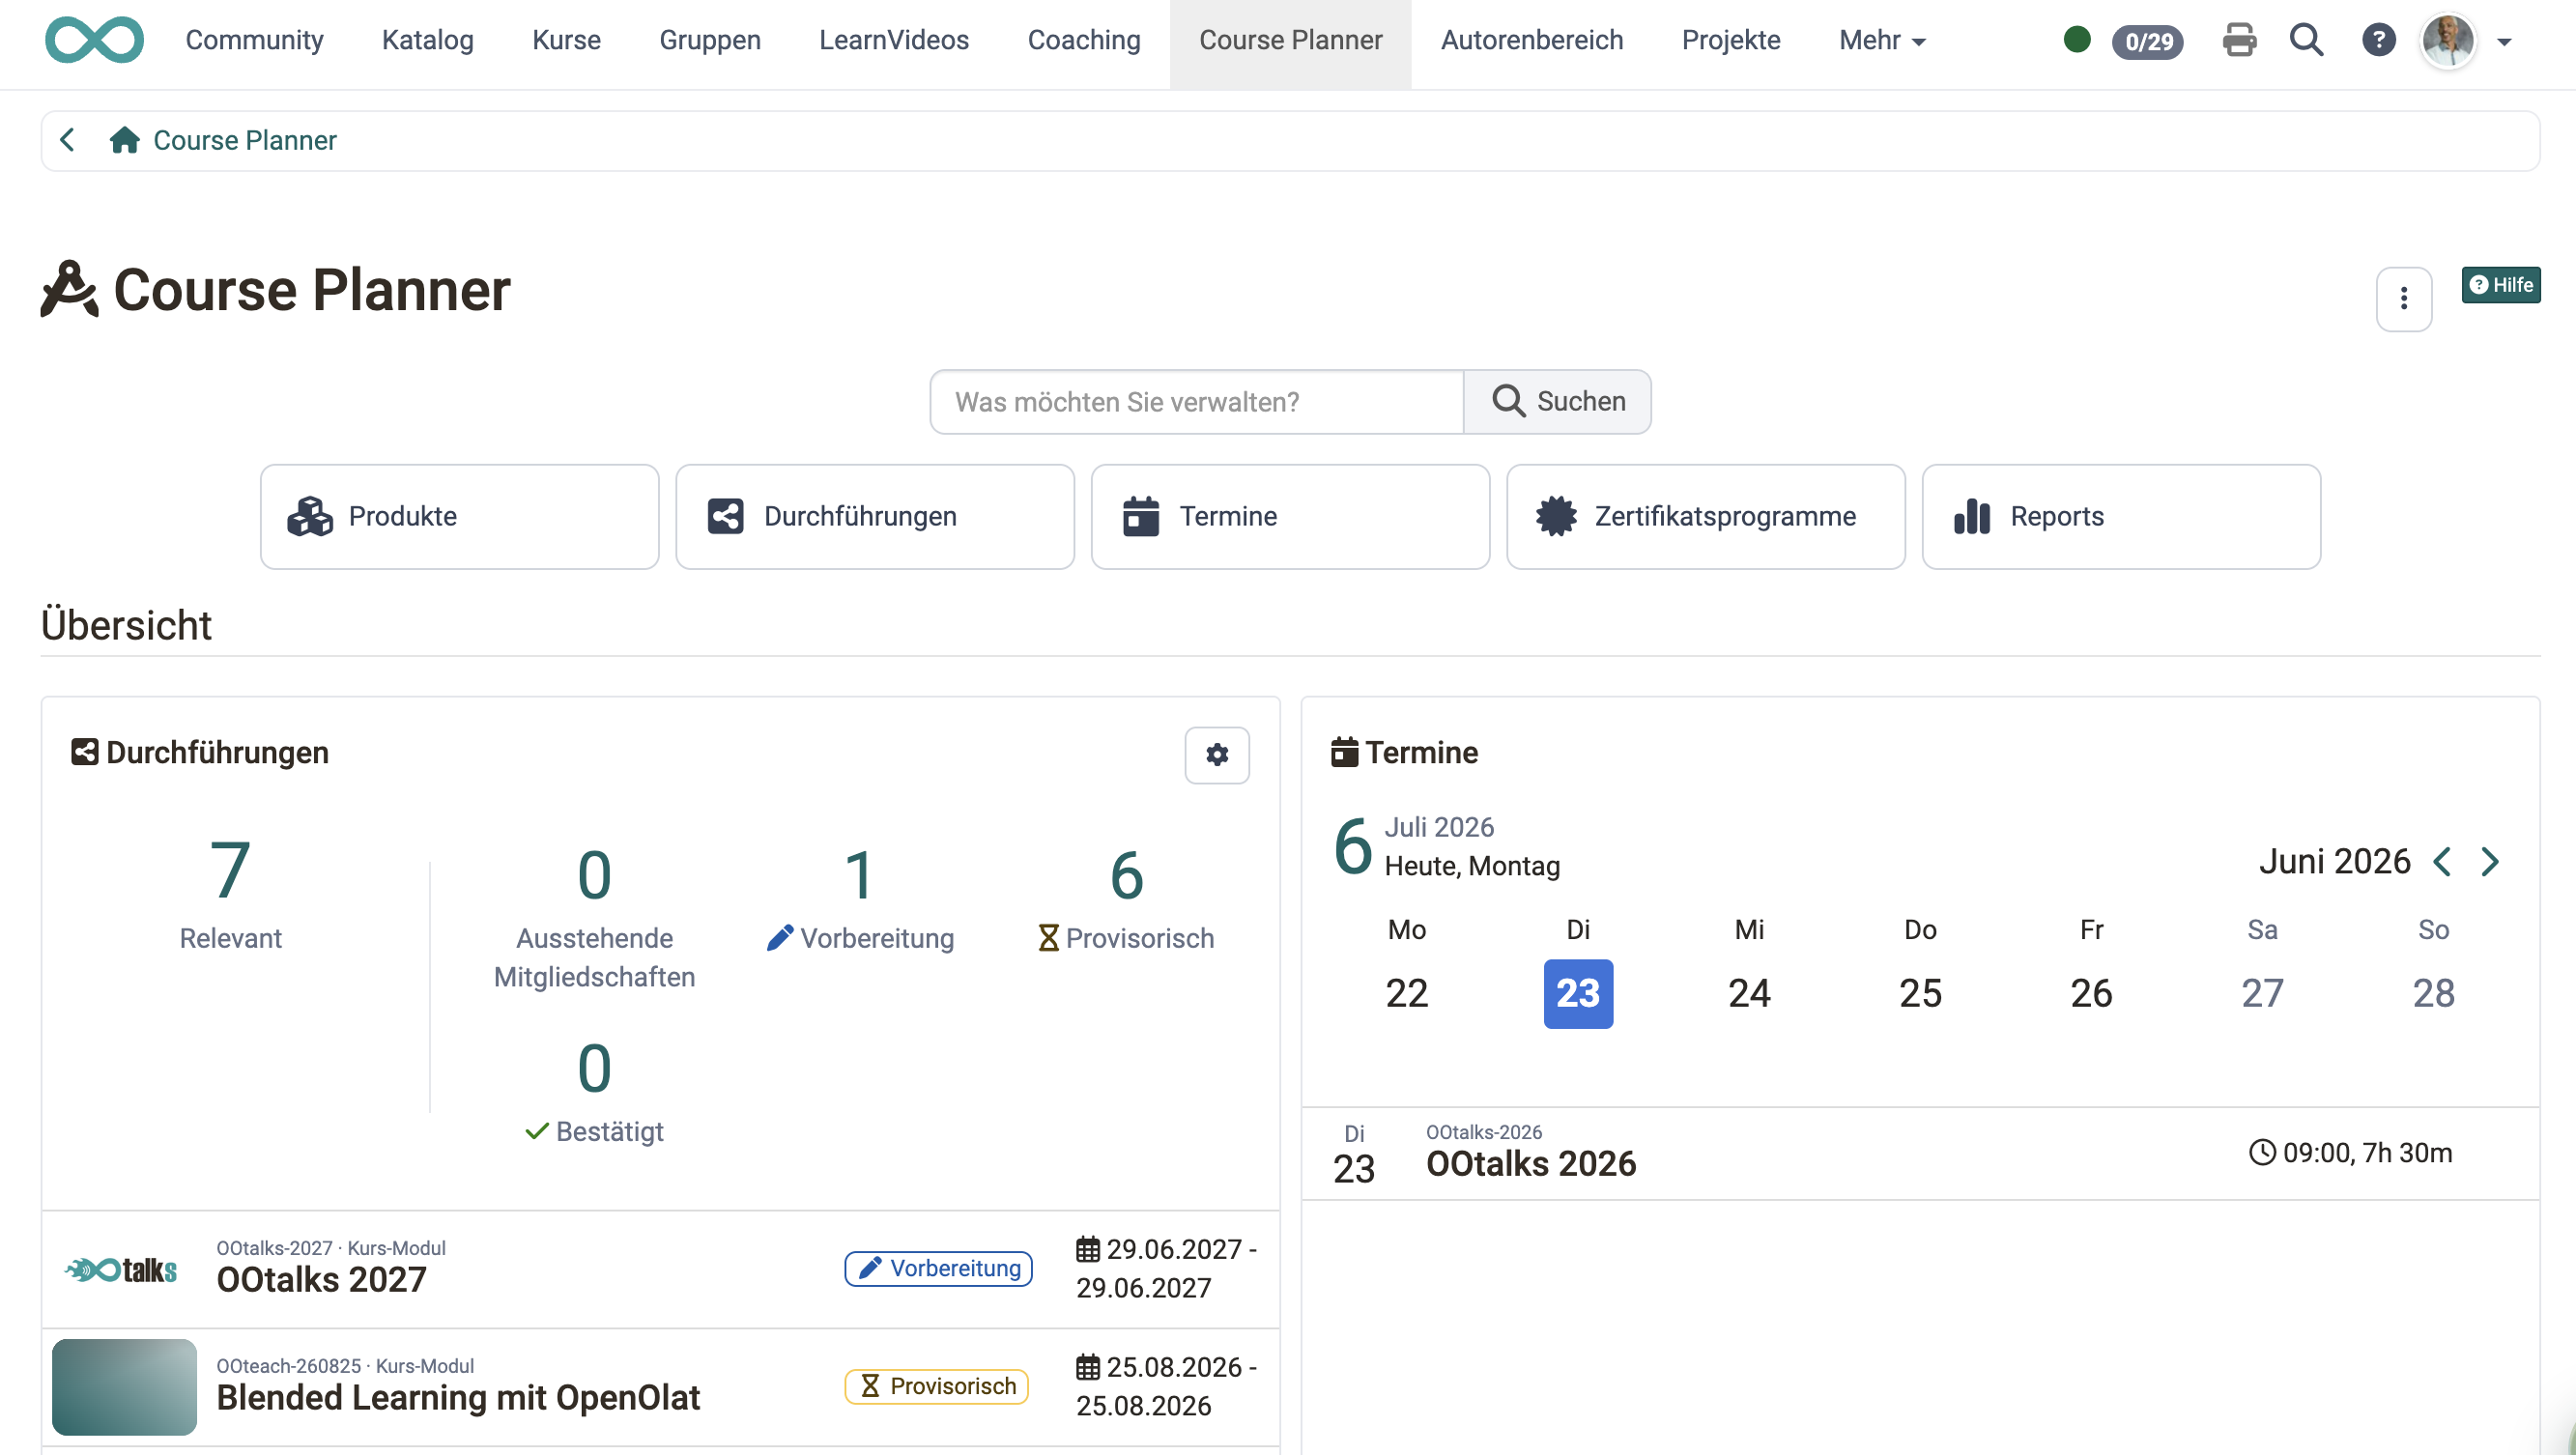2576x1455 pixels.
Task: Open the print icon in header
Action: [x=2239, y=40]
